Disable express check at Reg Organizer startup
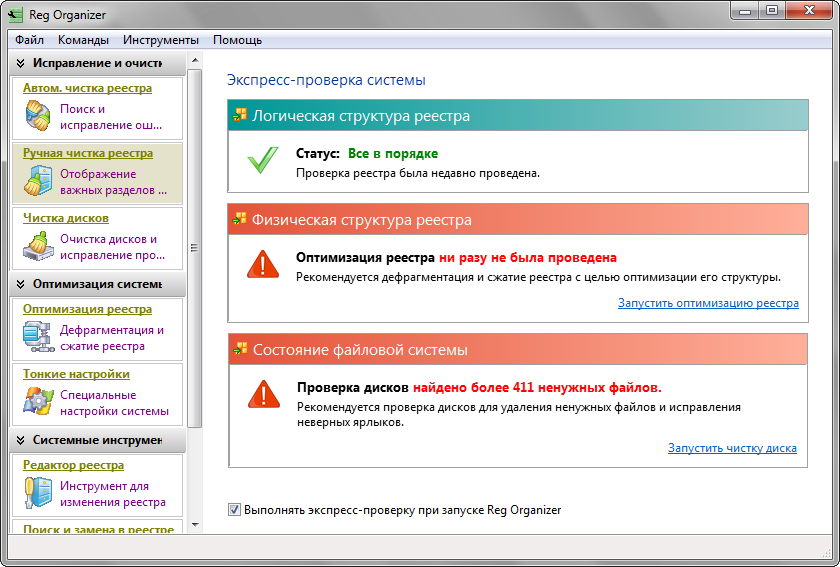Viewport: 840px width, 567px height. [234, 510]
